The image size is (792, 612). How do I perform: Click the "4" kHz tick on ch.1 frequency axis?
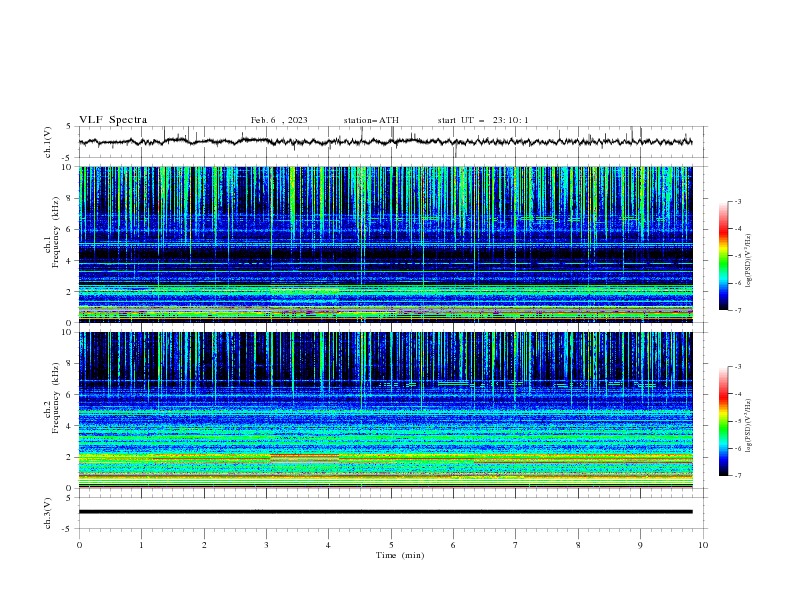pyautogui.click(x=71, y=261)
